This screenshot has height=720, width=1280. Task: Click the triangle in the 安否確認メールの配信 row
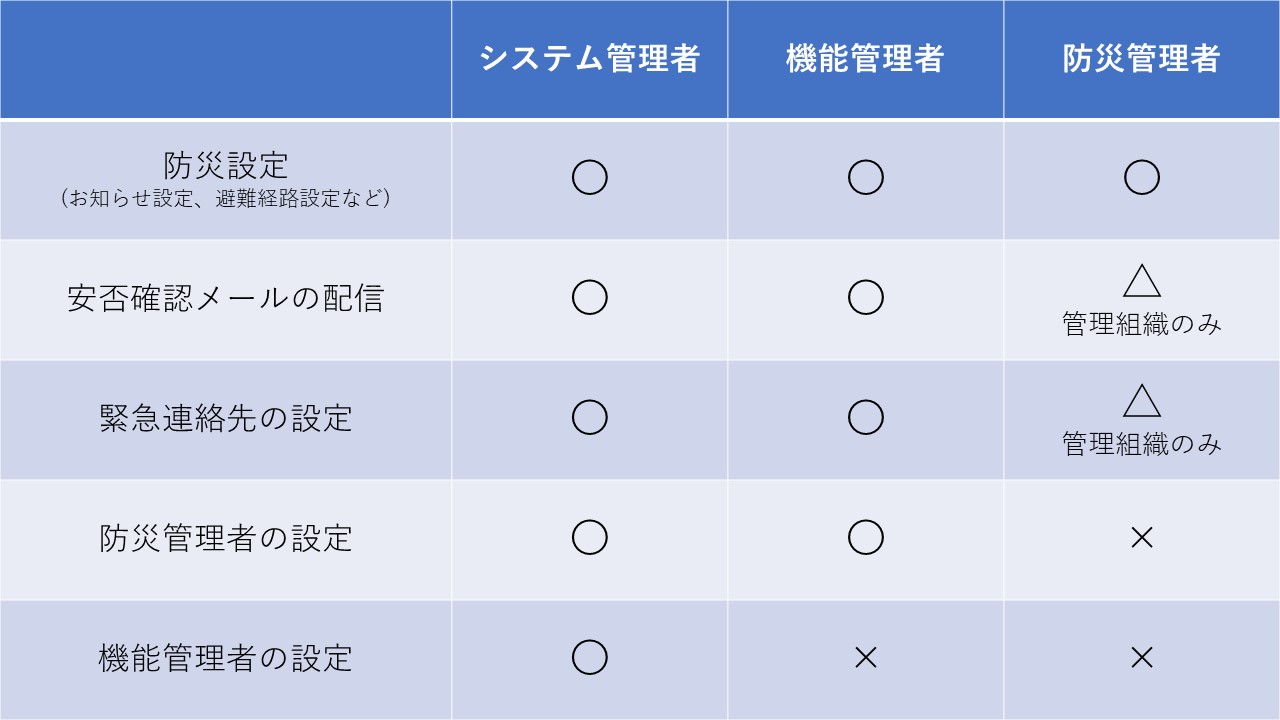click(x=1141, y=283)
